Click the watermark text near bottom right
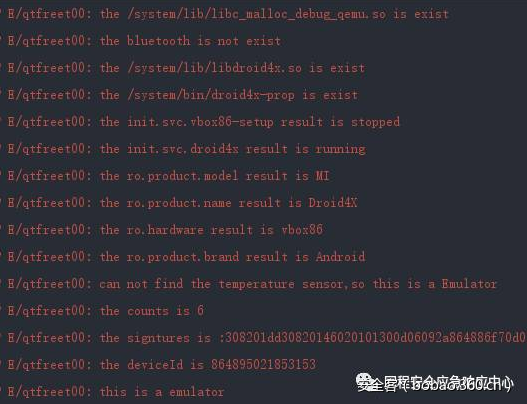Image resolution: width=527 pixels, height=404 pixels. click(443, 383)
